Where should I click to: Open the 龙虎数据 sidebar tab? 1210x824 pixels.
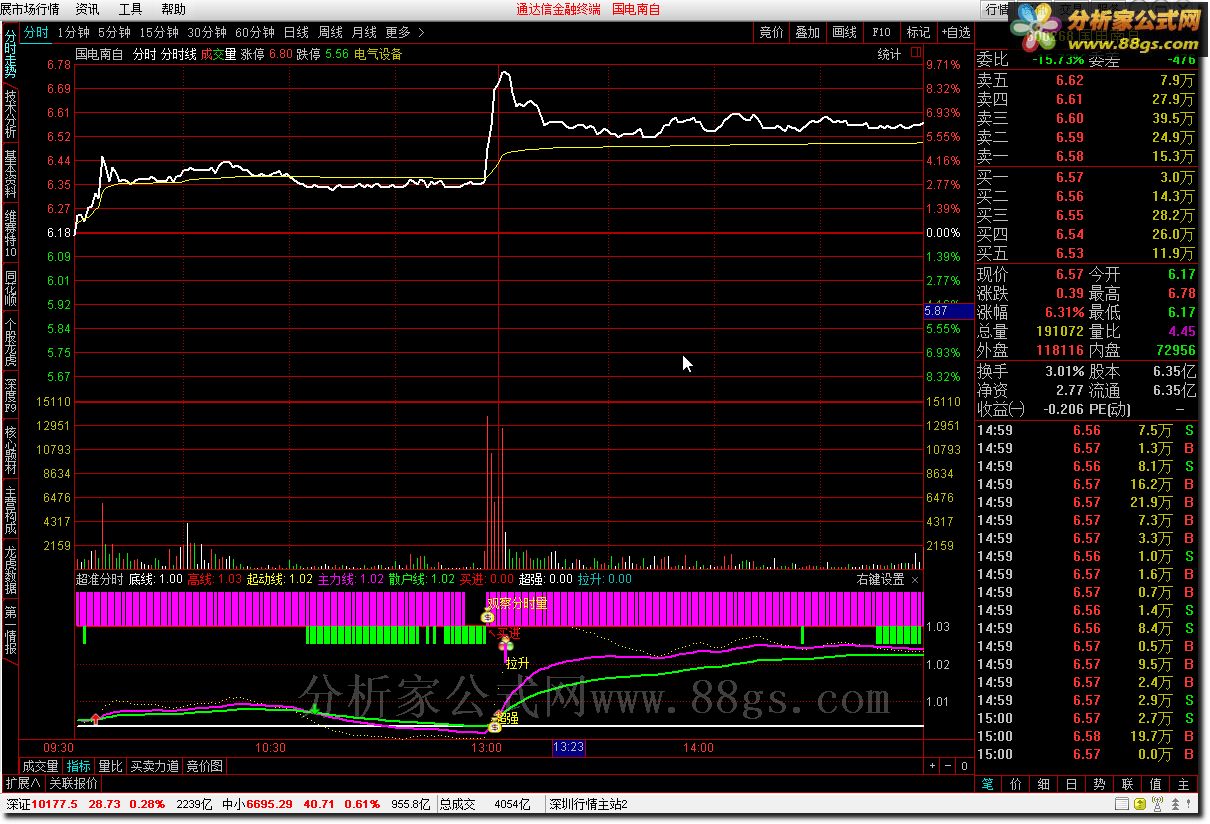pyautogui.click(x=10, y=570)
